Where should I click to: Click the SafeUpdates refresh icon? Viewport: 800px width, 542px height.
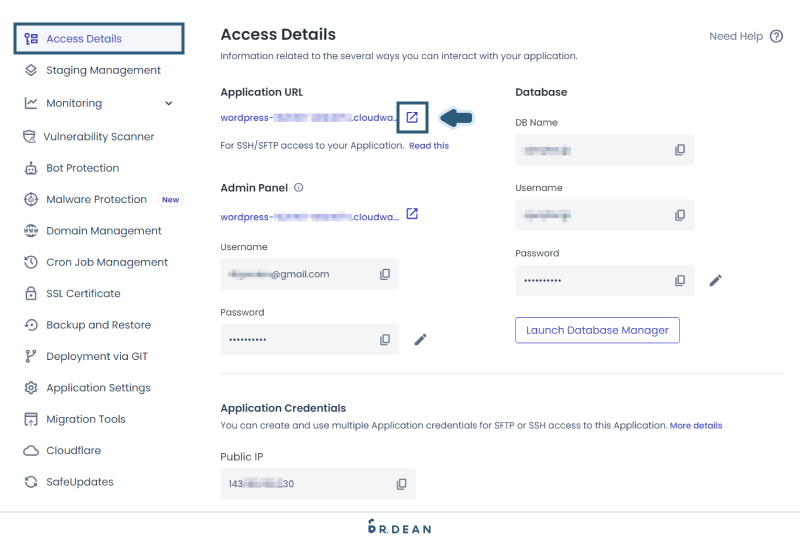31,482
